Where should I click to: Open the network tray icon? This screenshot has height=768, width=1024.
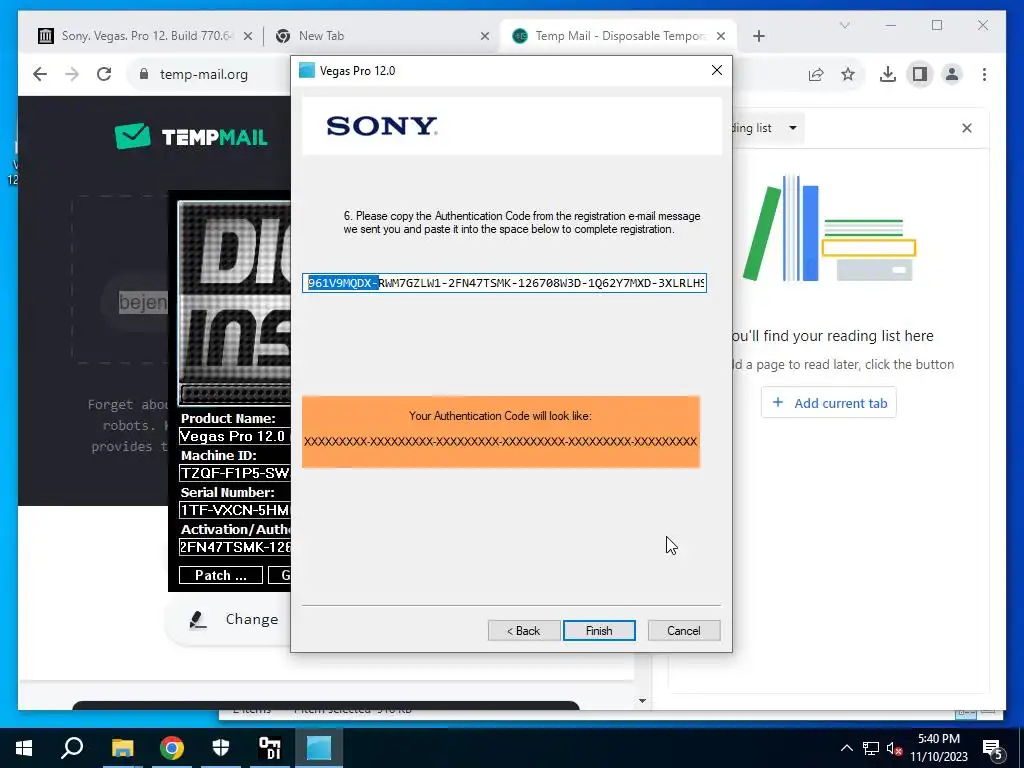871,748
